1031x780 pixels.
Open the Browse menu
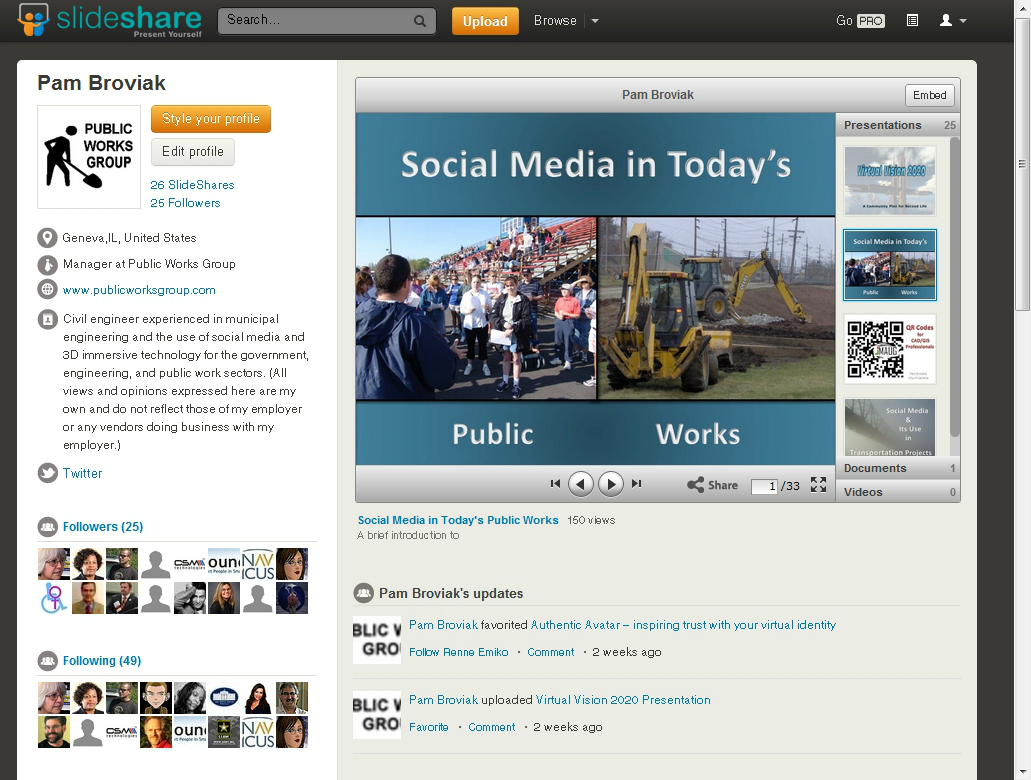pos(555,21)
